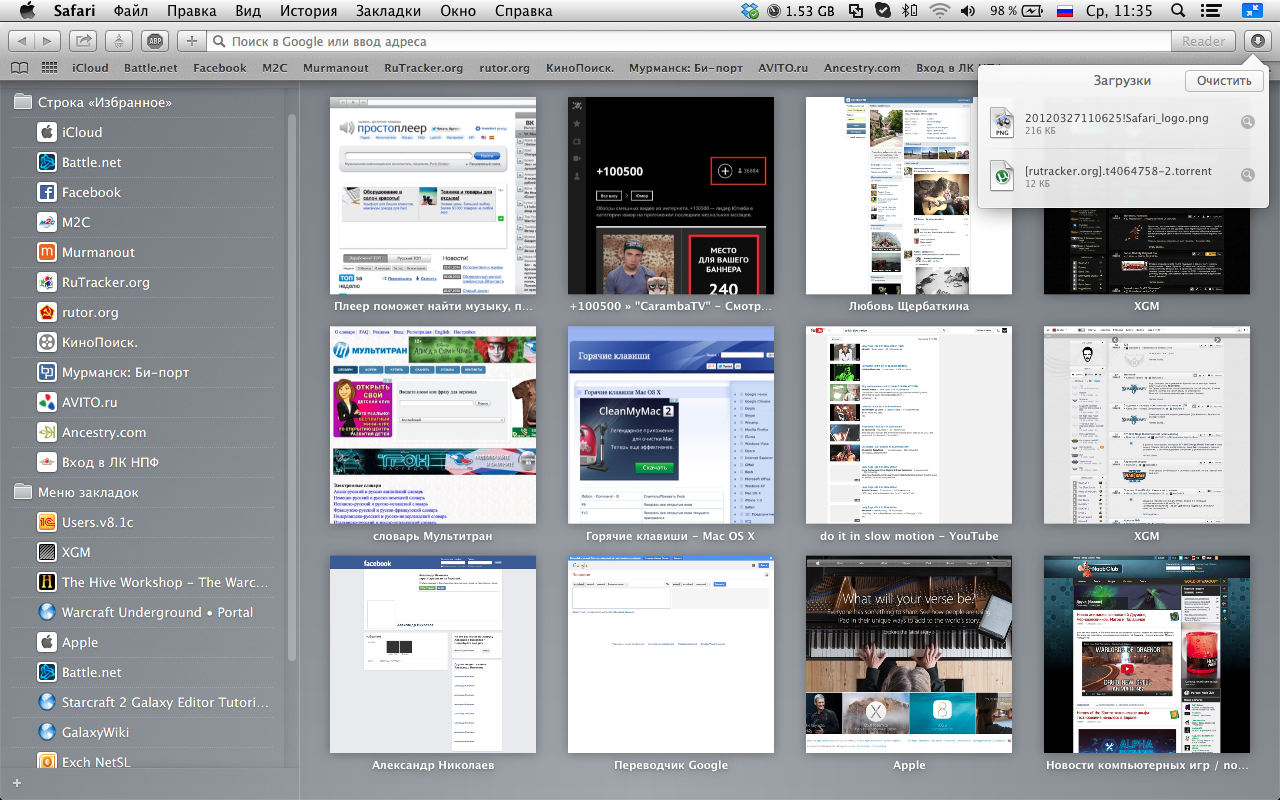Open Notification Center list icon
The height and width of the screenshot is (800, 1280).
[x=1212, y=11]
